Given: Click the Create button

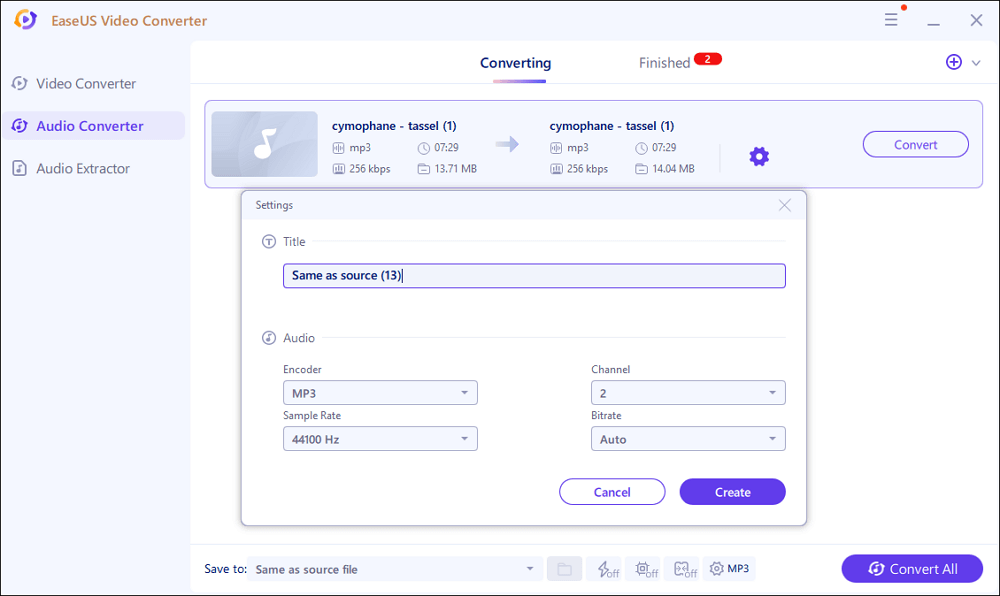Looking at the screenshot, I should 732,492.
